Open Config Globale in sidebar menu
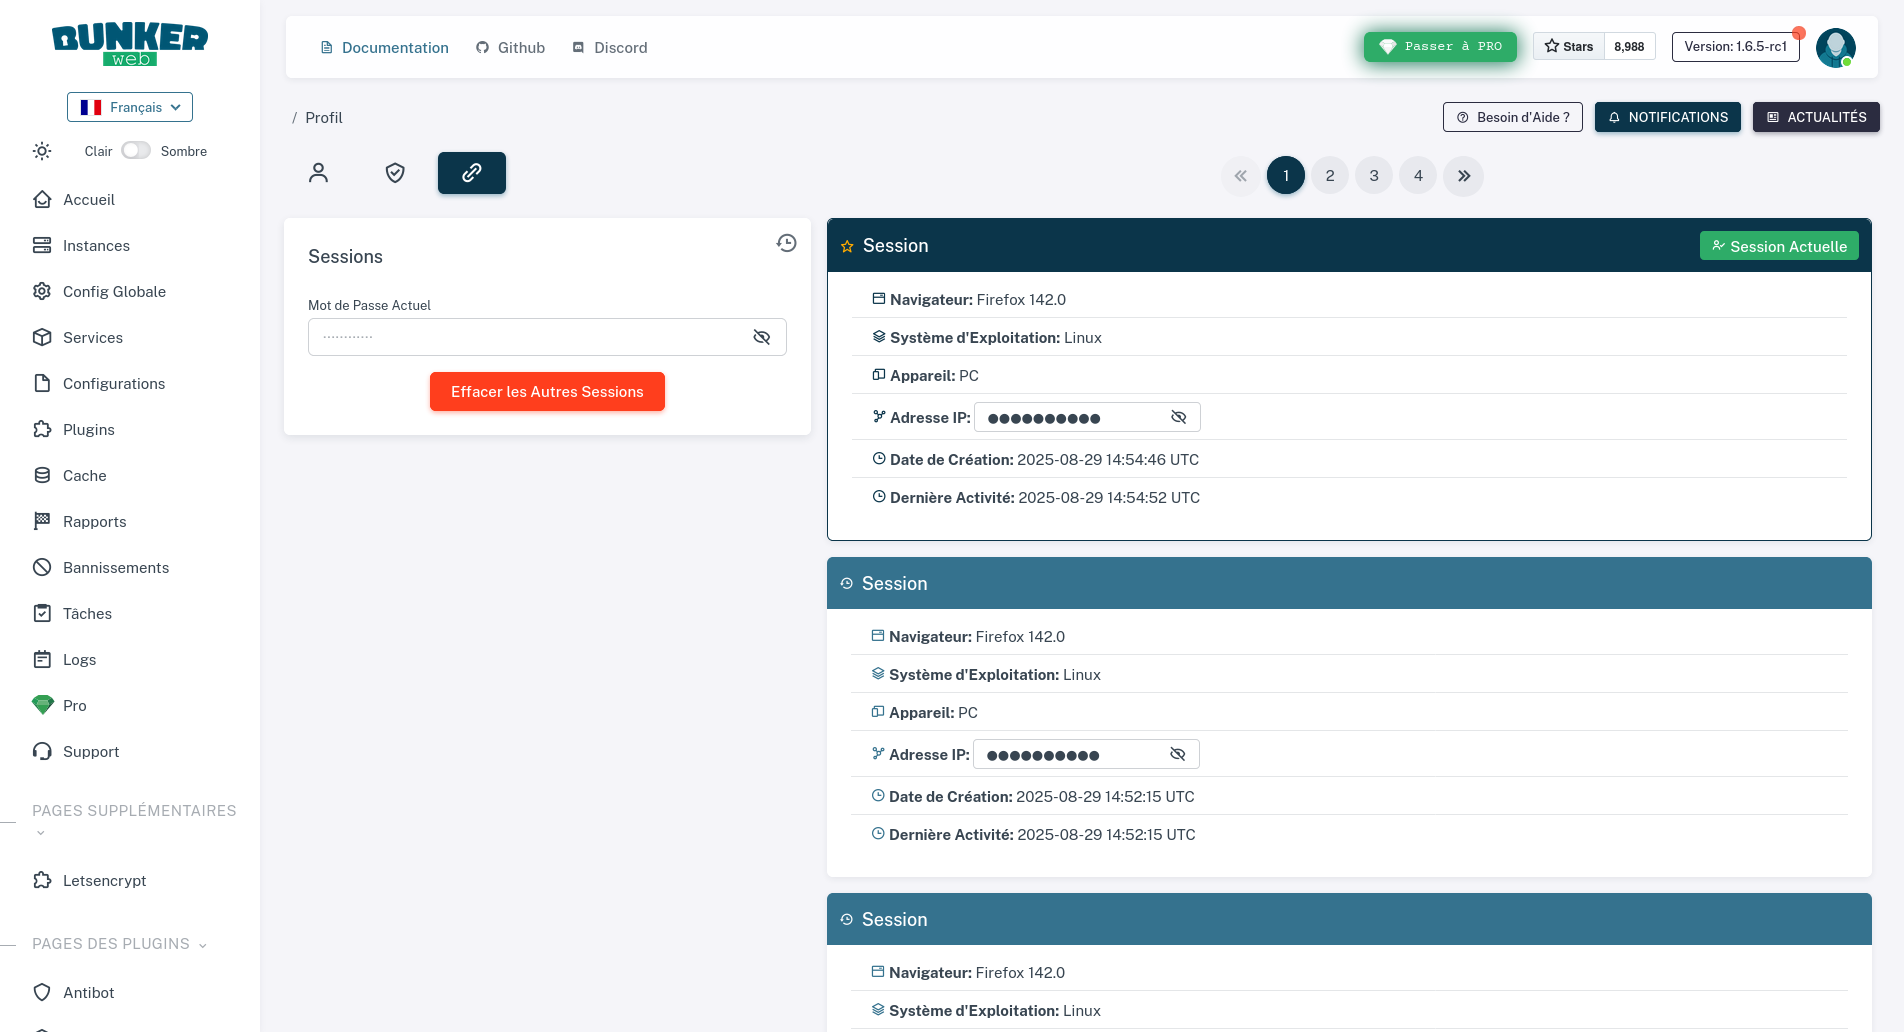This screenshot has height=1032, width=1904. 114,291
